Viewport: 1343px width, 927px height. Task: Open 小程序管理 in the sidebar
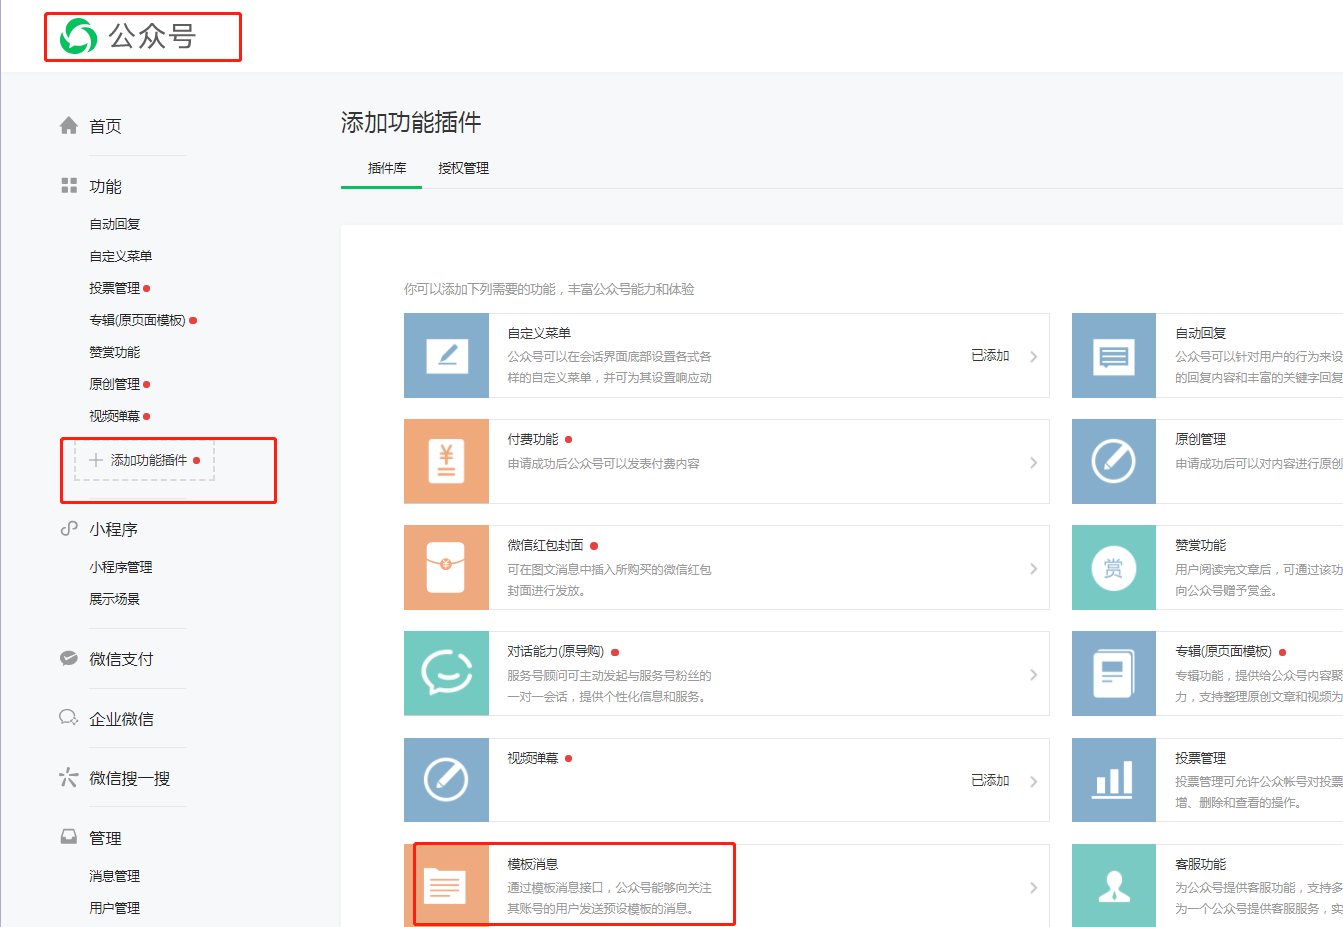pyautogui.click(x=121, y=567)
